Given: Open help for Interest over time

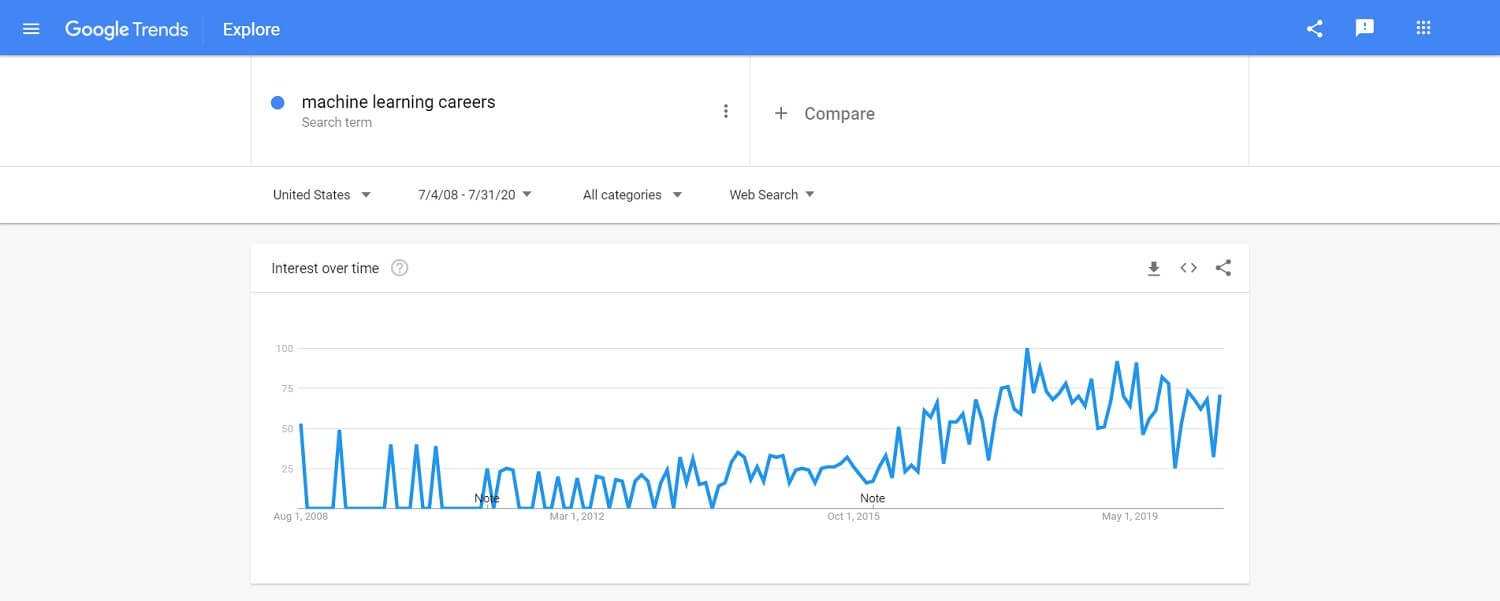Looking at the screenshot, I should coord(400,268).
